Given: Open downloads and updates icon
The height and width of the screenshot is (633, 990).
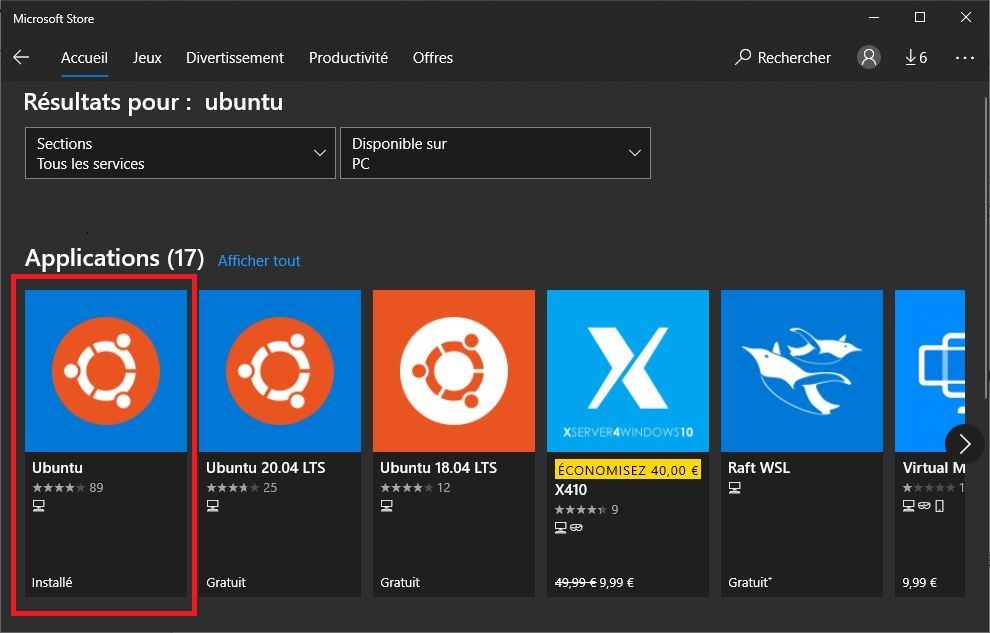Looking at the screenshot, I should pos(915,58).
